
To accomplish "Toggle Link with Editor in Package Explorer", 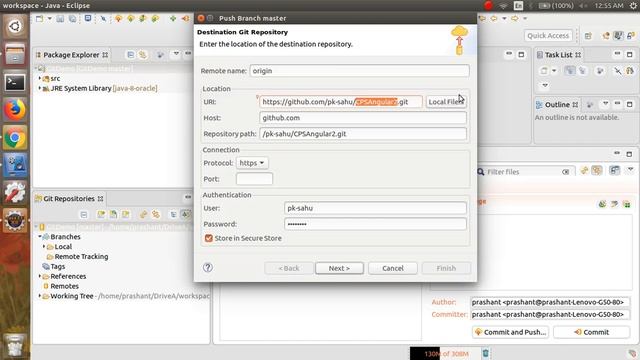I will click(x=142, y=55).
